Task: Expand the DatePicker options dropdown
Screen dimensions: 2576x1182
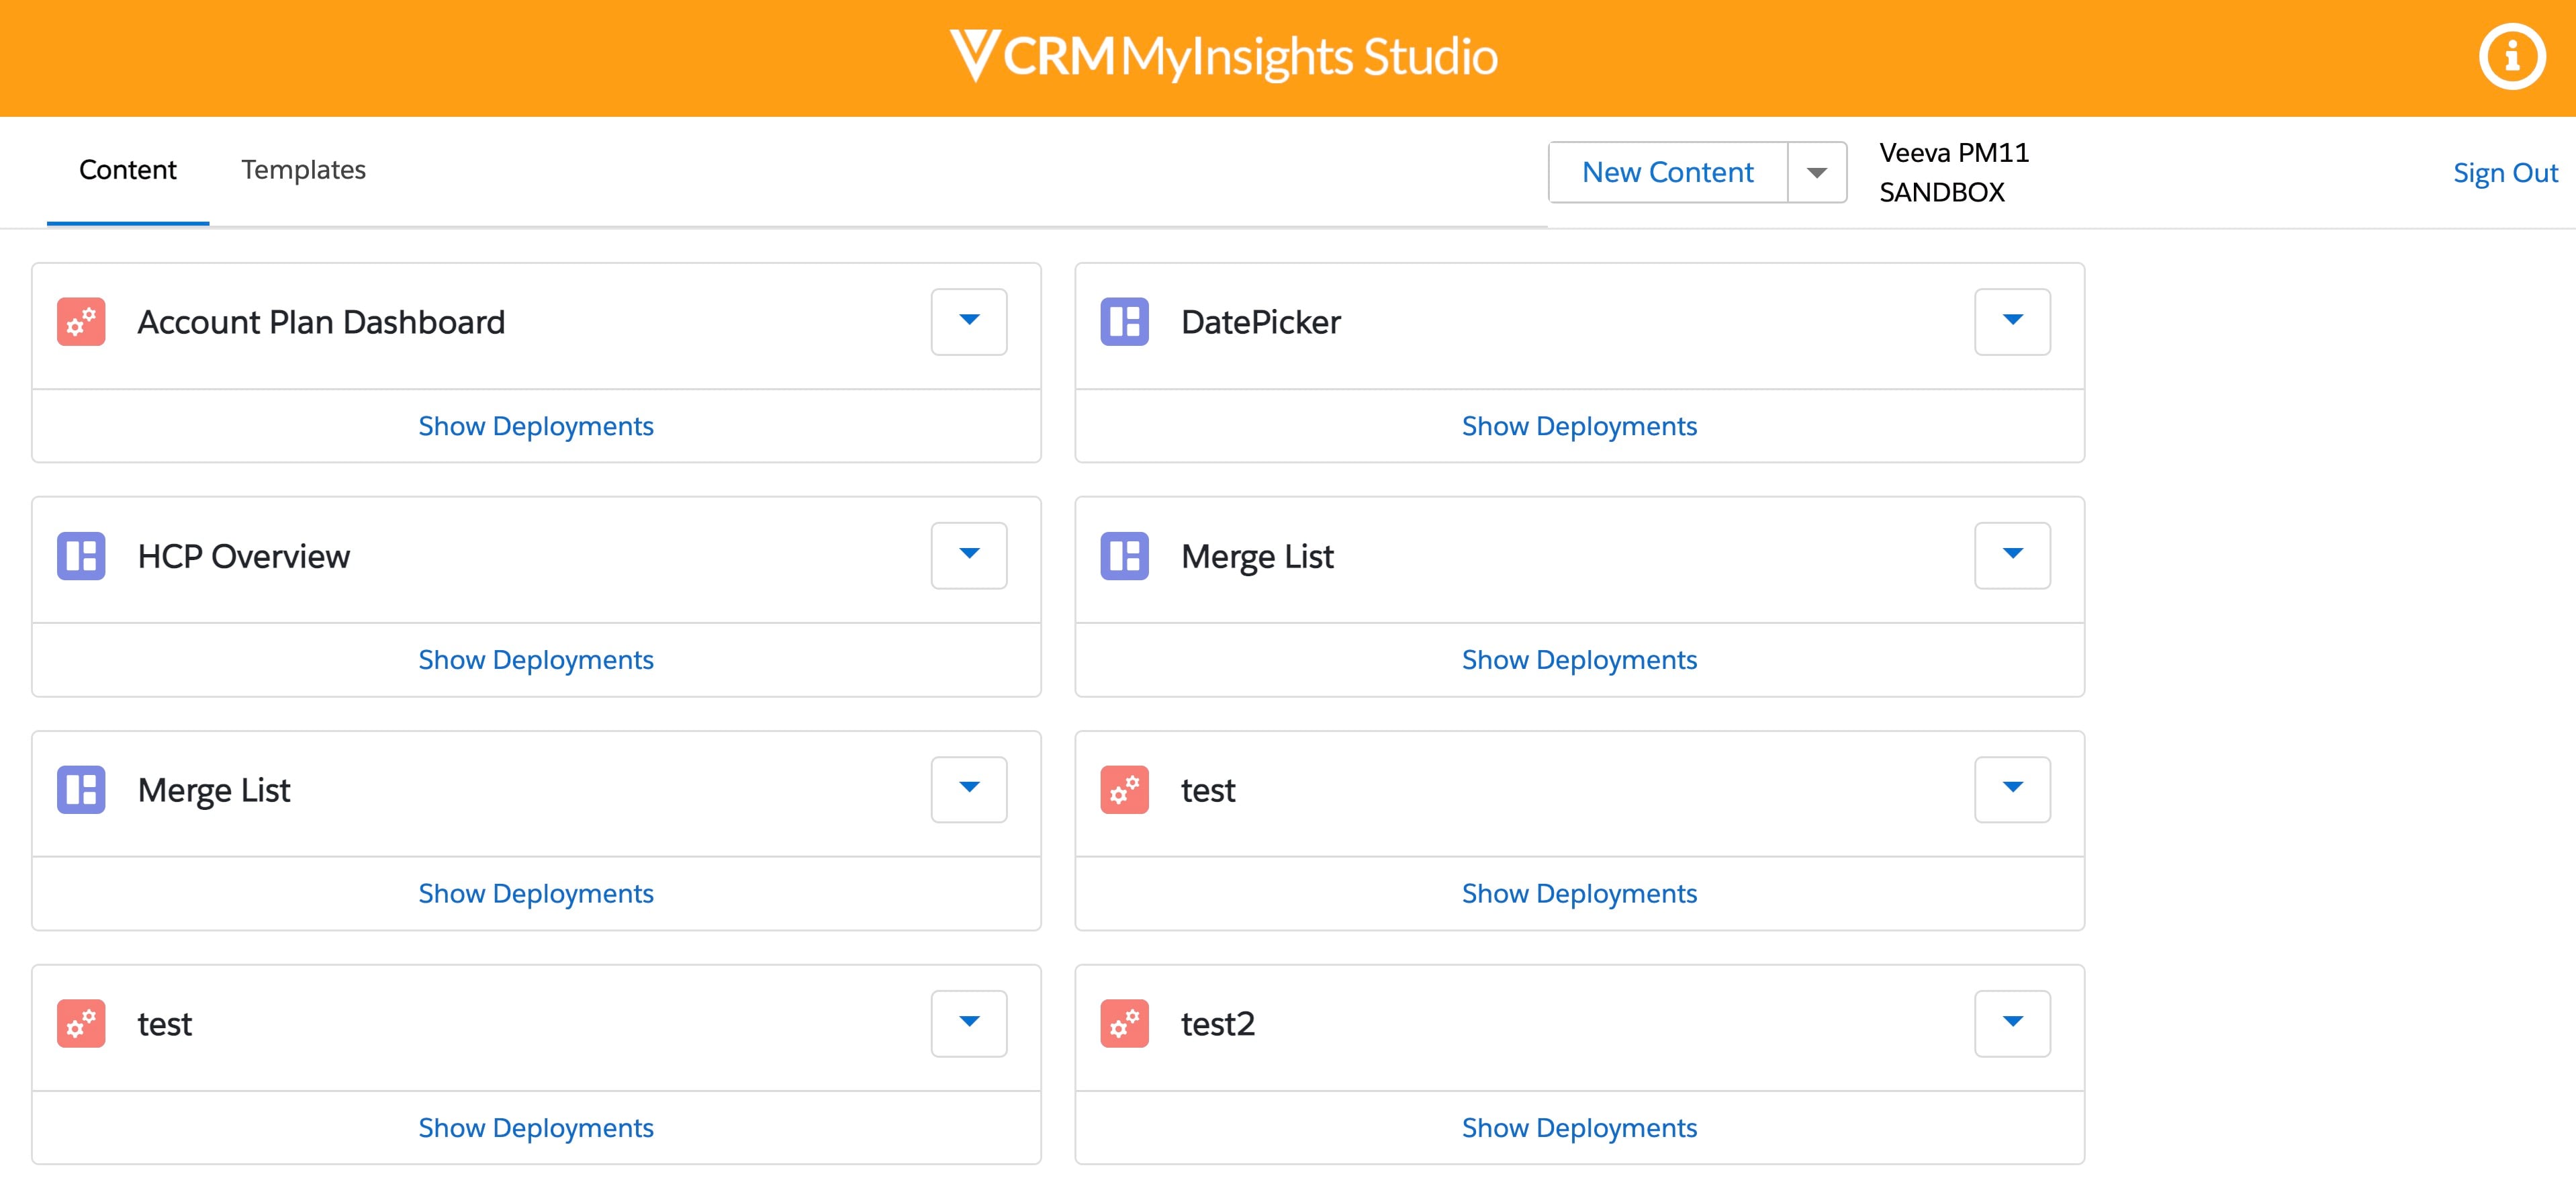Action: click(x=2012, y=322)
